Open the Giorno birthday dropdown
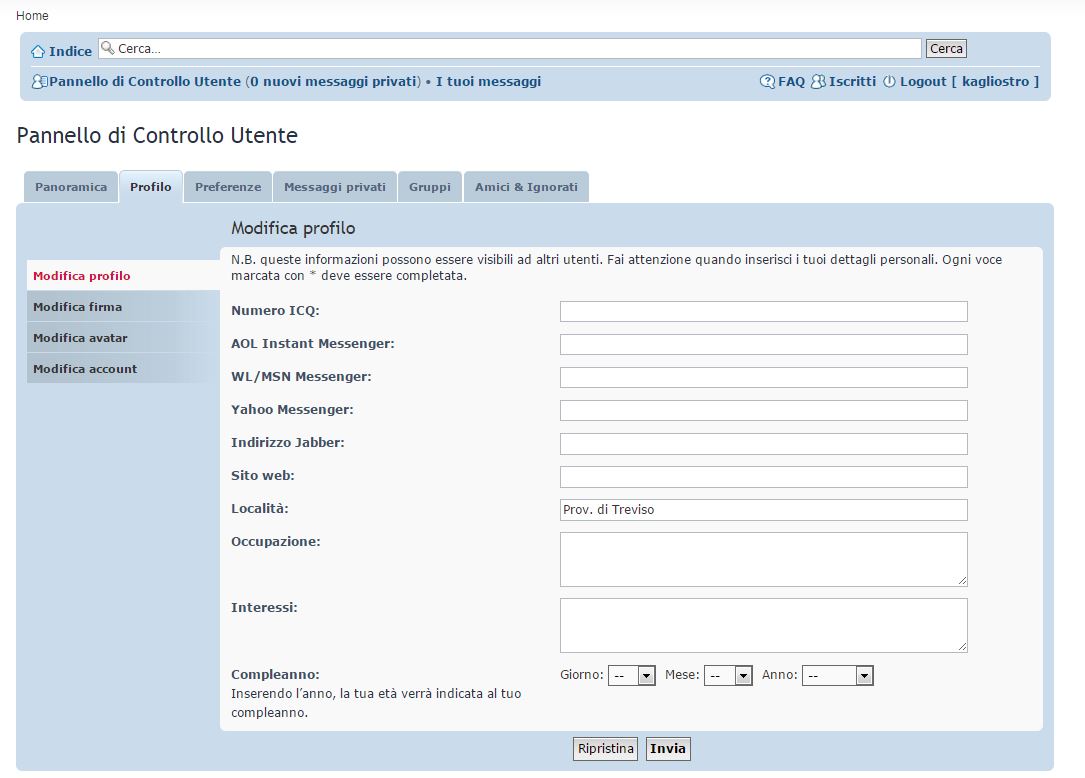 (632, 676)
